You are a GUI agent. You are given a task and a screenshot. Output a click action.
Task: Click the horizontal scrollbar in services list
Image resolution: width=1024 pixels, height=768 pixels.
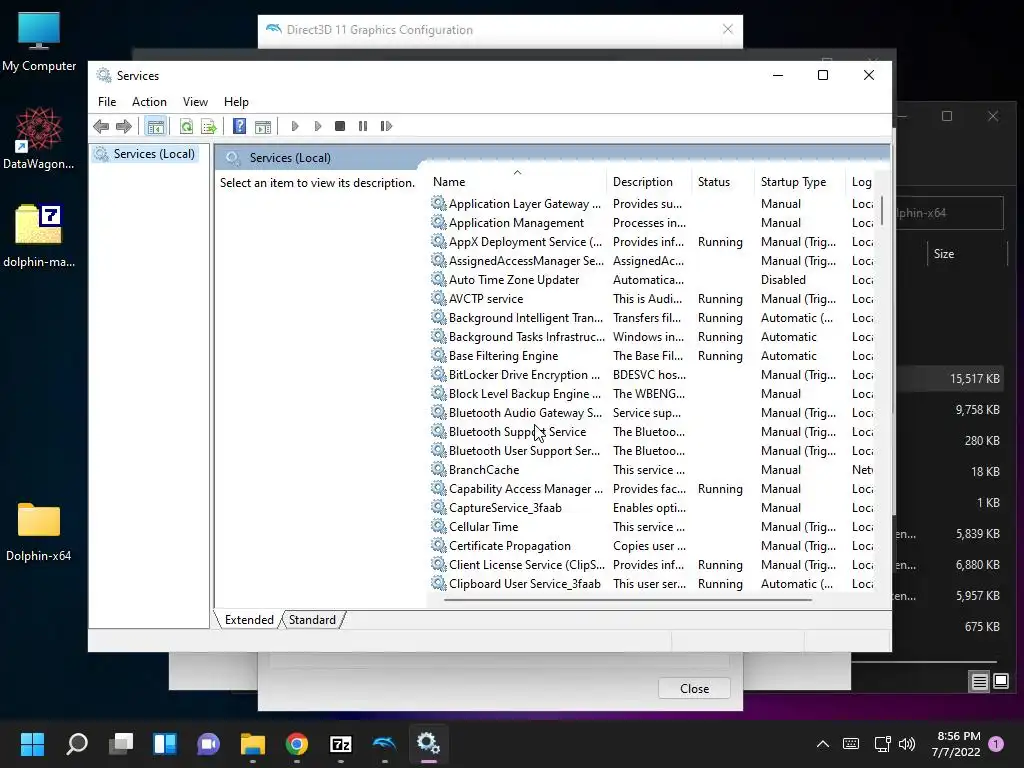coord(628,600)
